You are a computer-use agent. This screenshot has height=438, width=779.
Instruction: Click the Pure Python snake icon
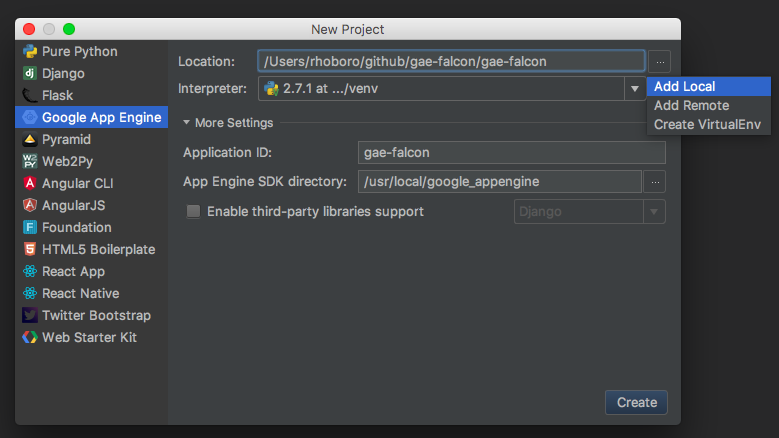[x=30, y=51]
